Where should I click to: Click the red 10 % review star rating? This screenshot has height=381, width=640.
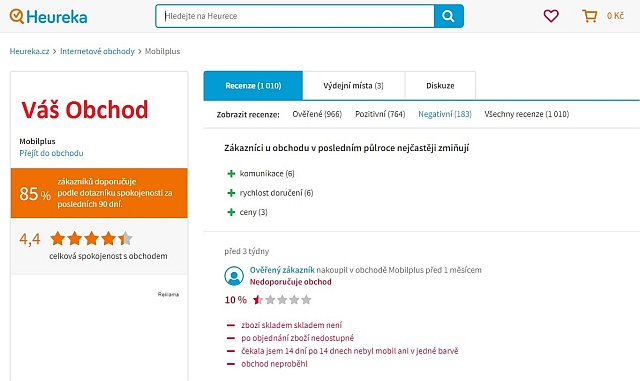[x=282, y=300]
